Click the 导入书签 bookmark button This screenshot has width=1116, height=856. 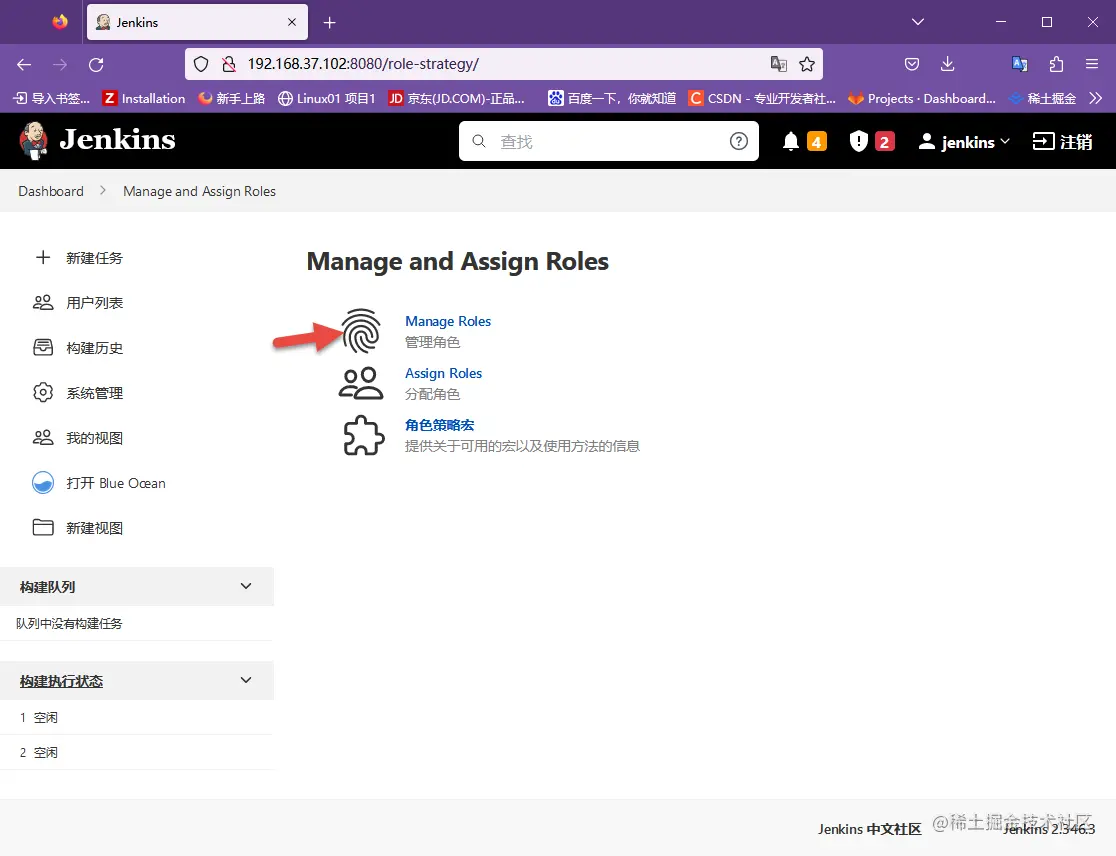coord(52,98)
